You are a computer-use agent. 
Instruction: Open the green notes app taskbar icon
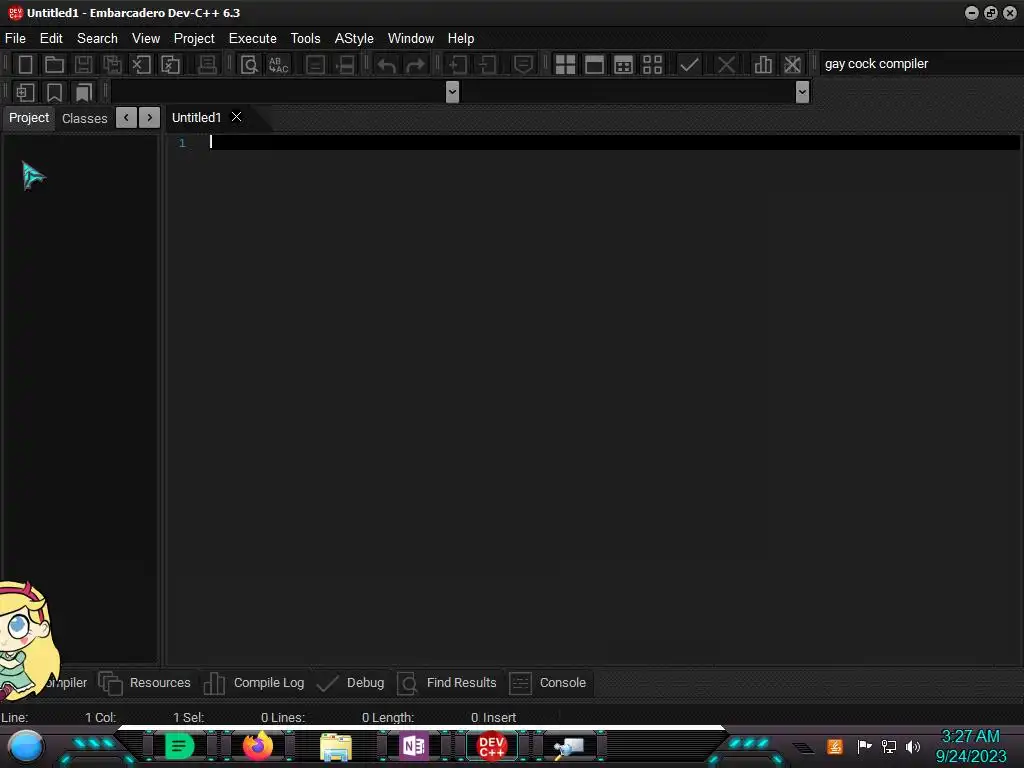[178, 746]
